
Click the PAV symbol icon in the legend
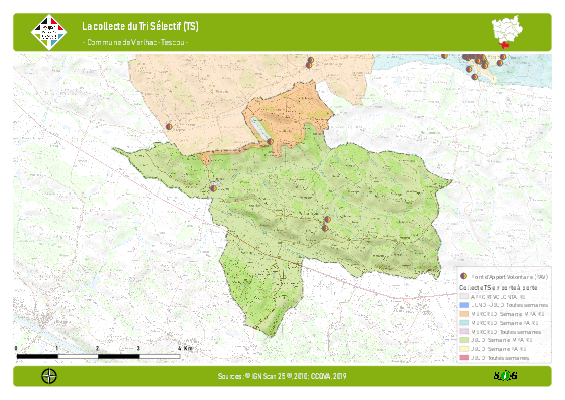point(464,276)
